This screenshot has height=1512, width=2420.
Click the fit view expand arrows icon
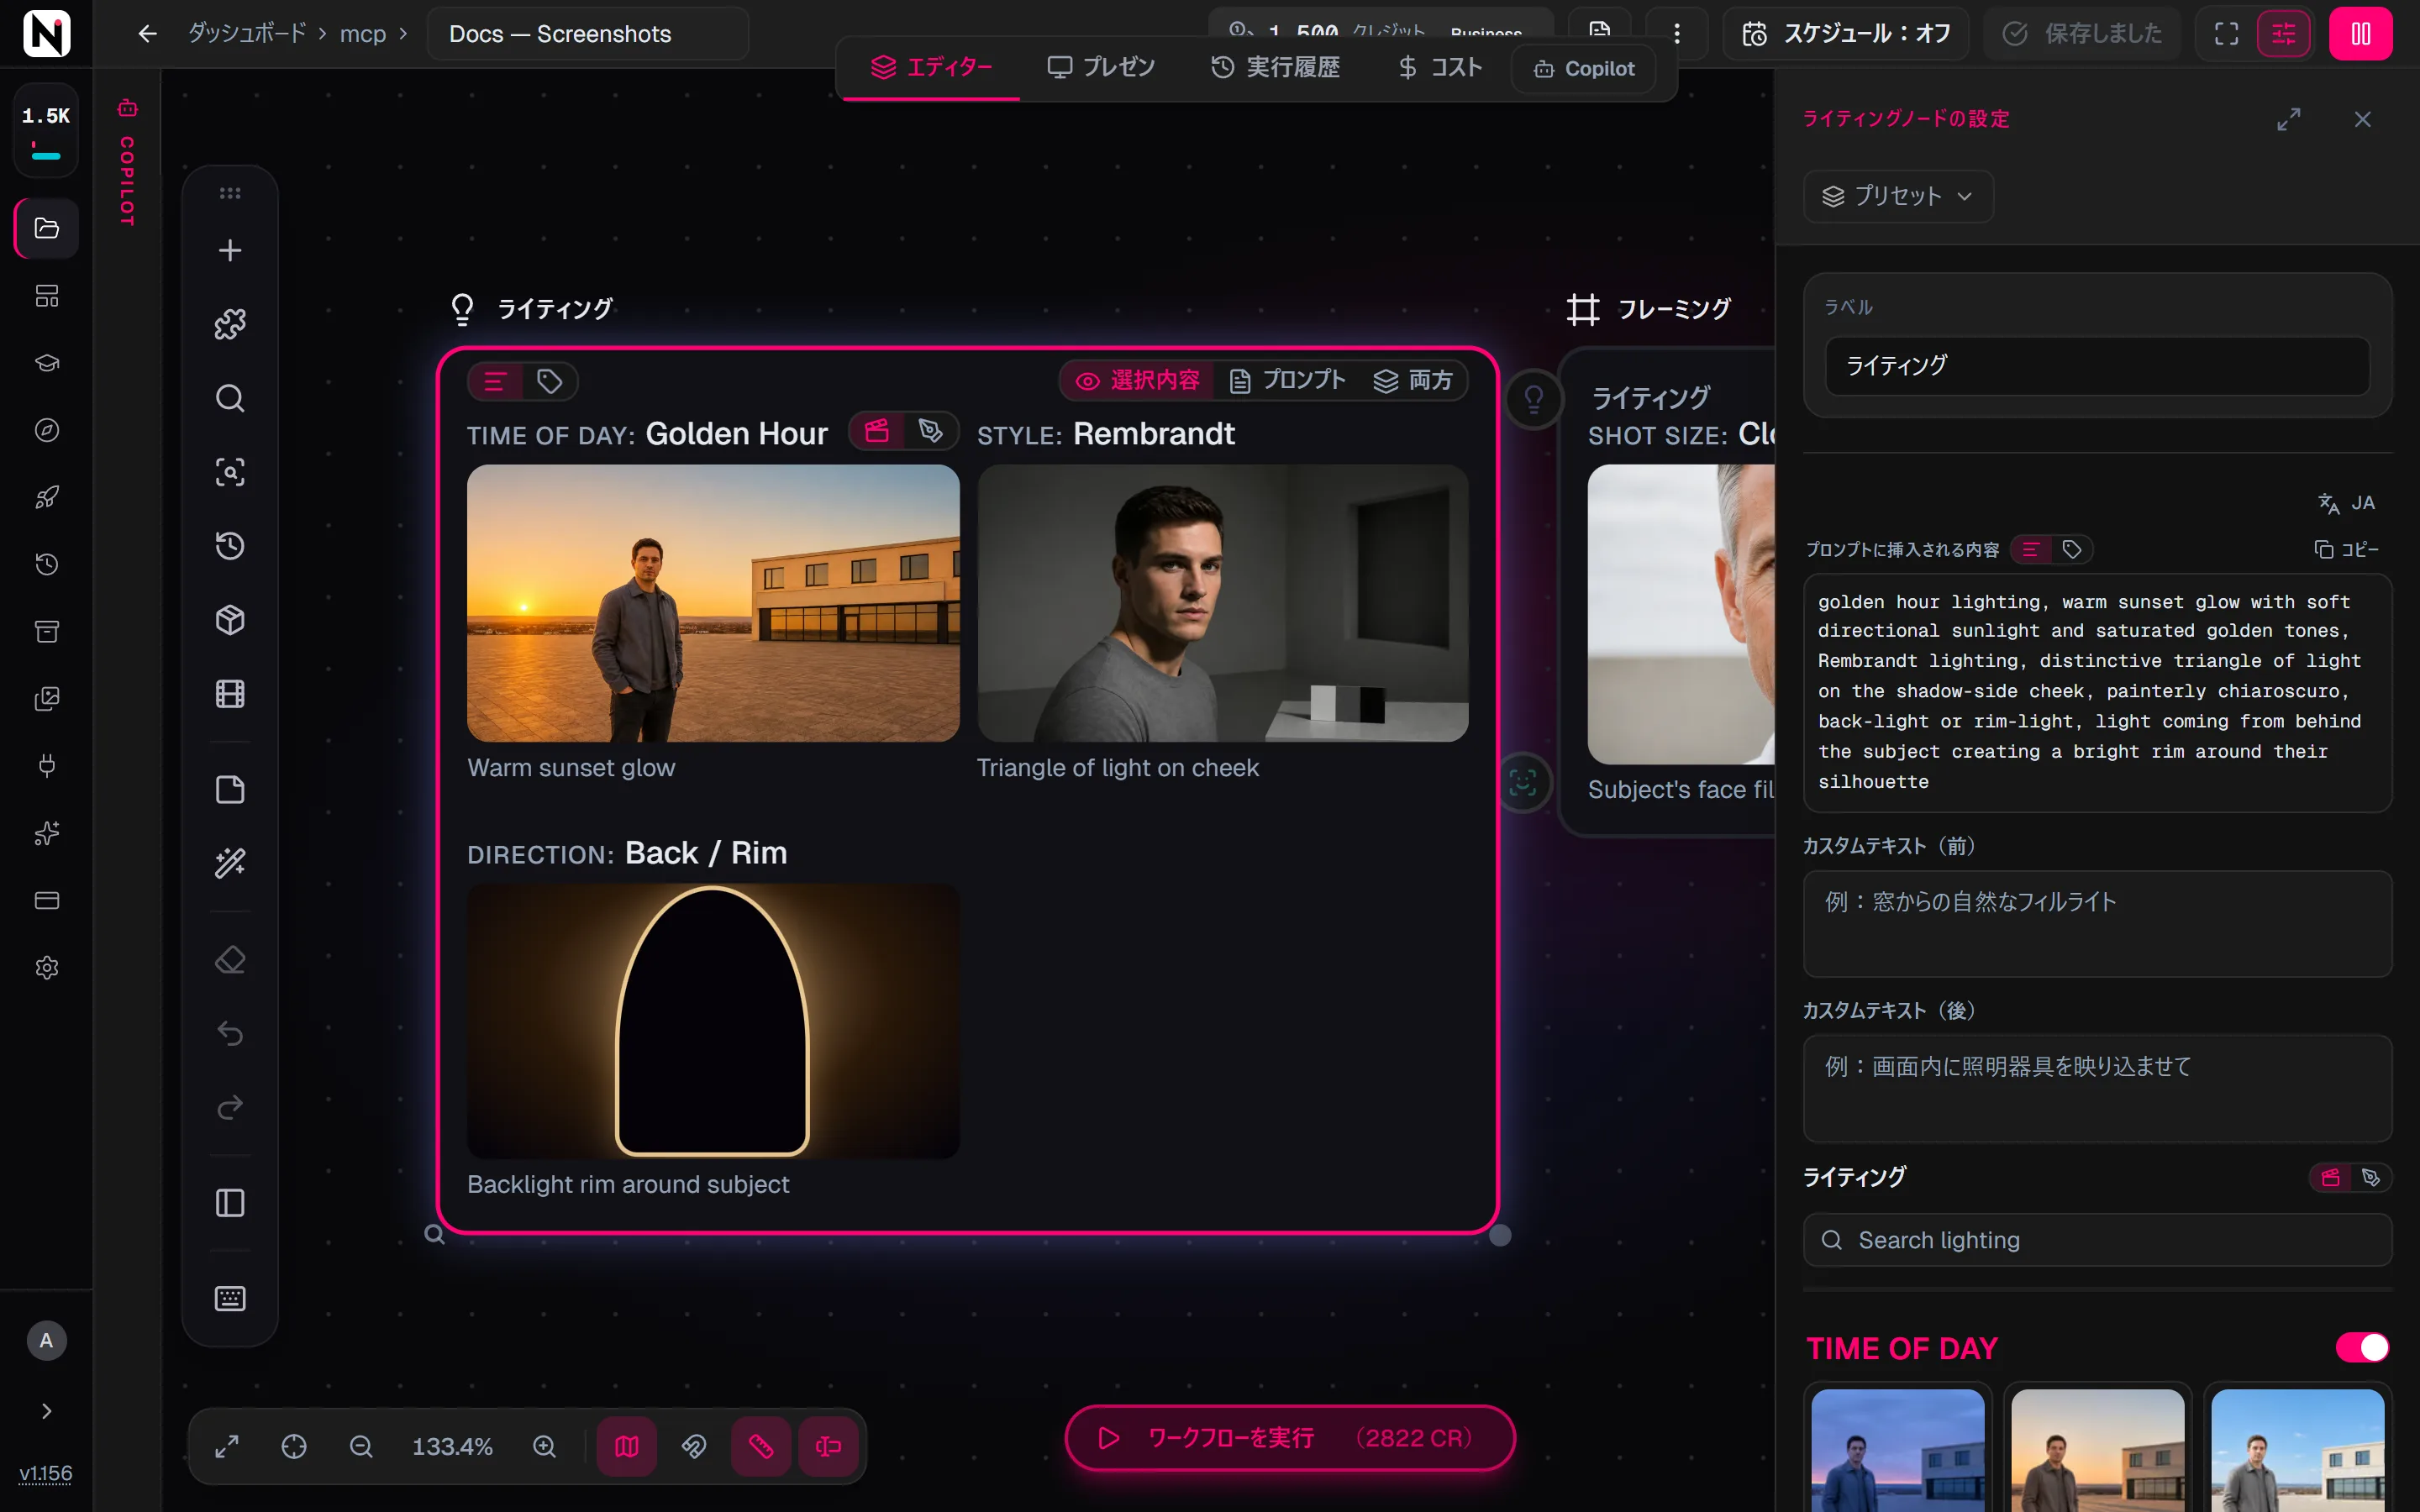227,1446
